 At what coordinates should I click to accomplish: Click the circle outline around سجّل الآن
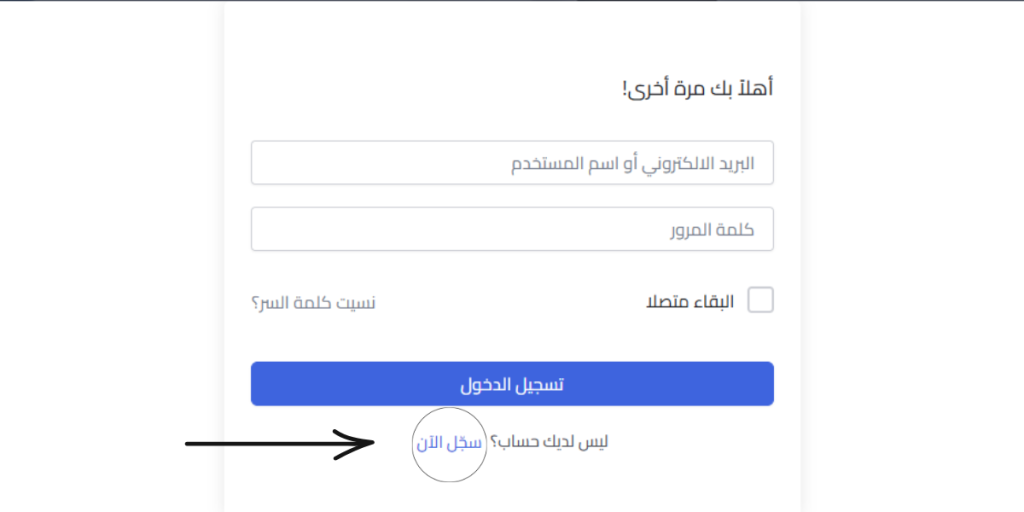[x=449, y=409]
